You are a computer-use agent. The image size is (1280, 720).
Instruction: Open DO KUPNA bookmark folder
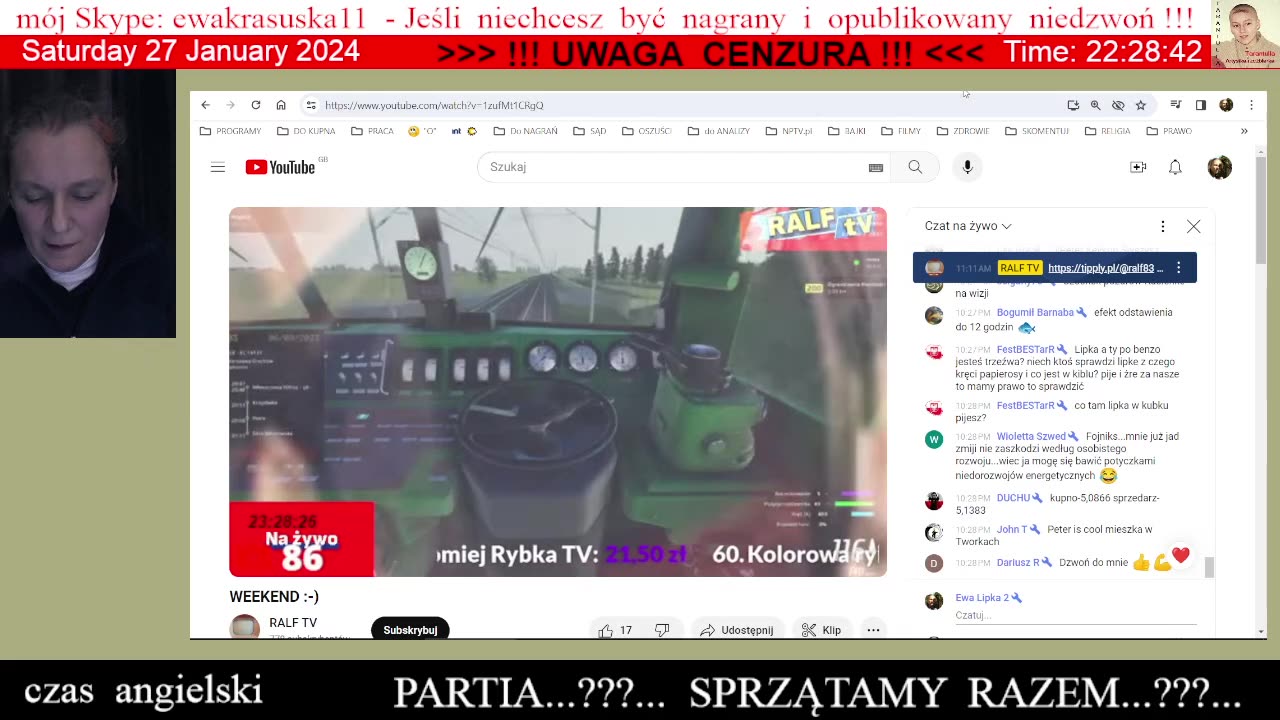[306, 131]
